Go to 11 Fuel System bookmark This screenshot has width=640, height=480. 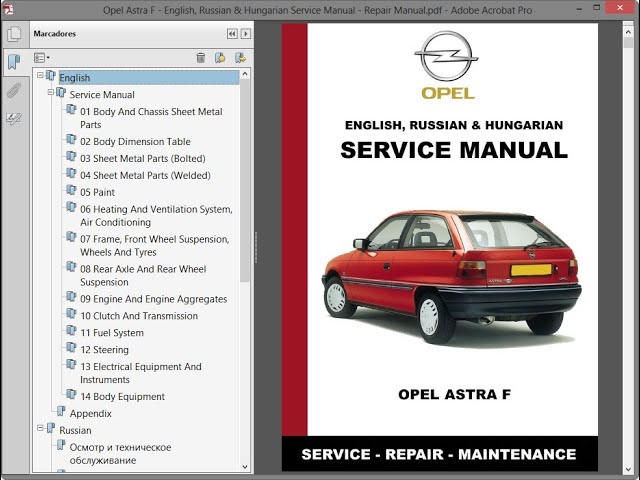click(x=112, y=333)
